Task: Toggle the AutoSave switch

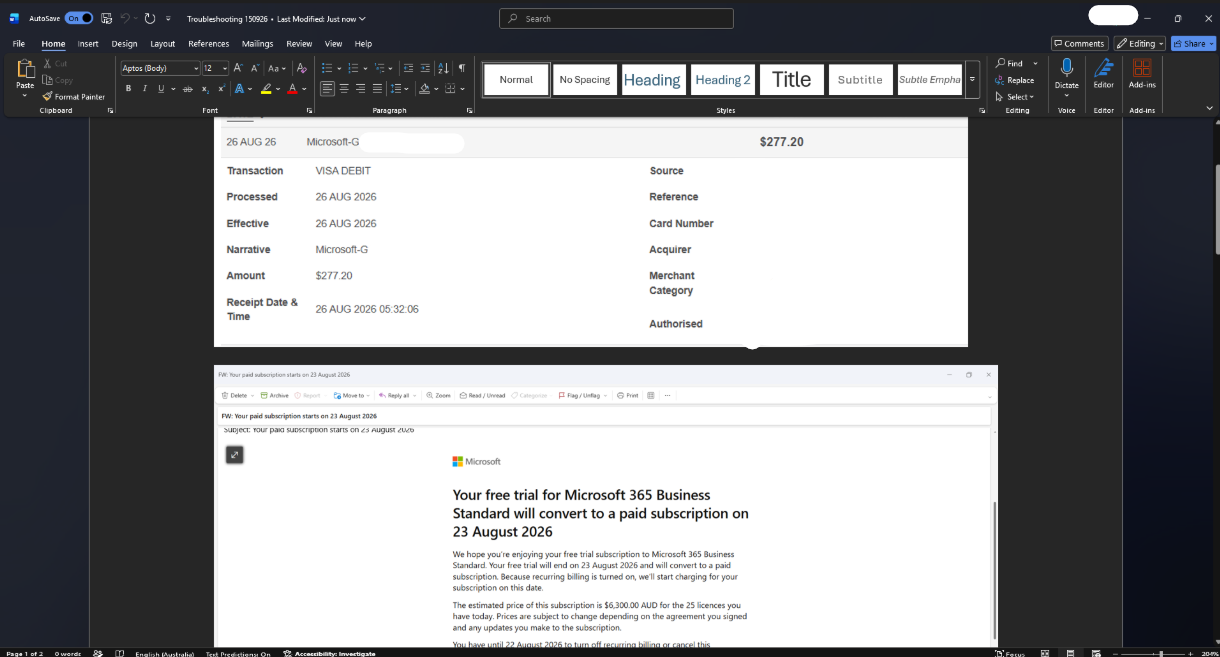Action: (79, 18)
